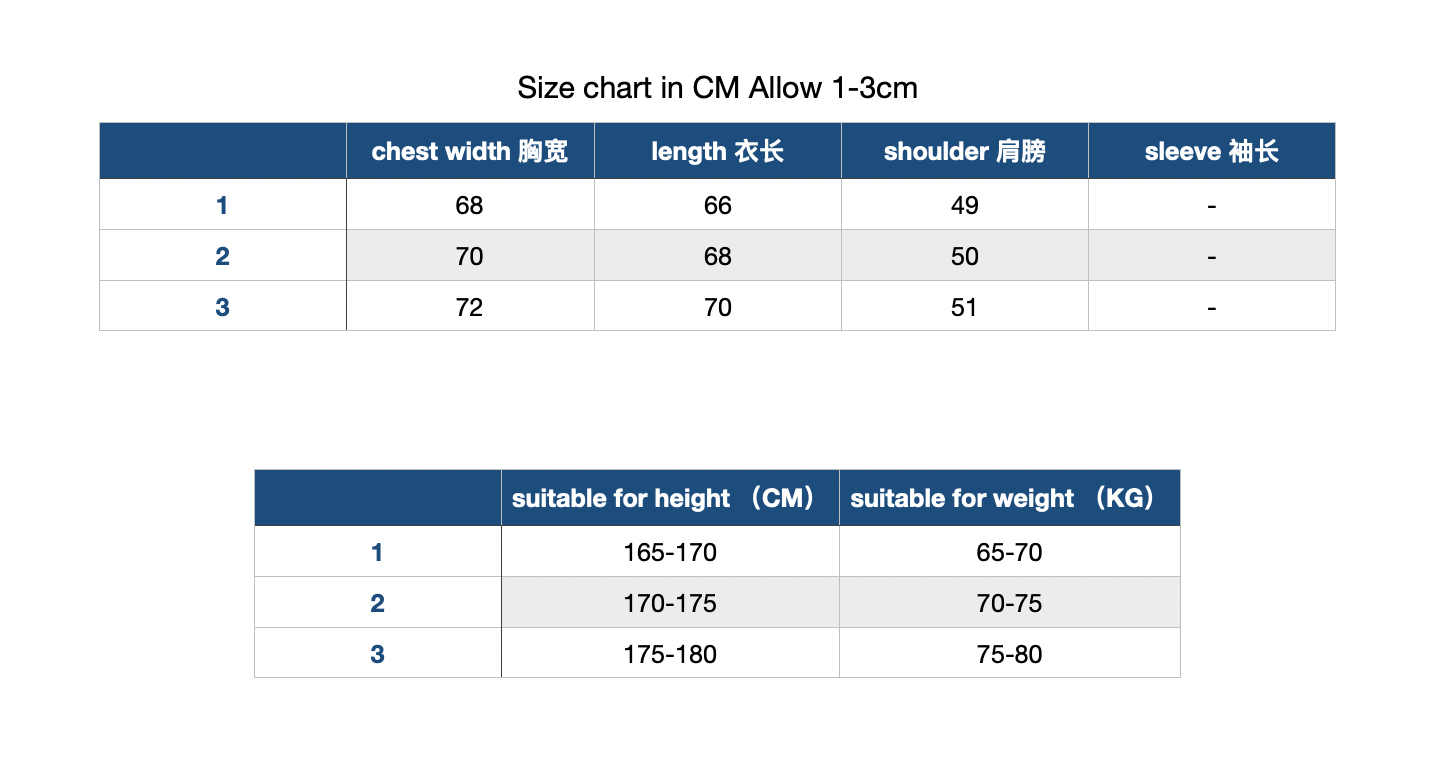This screenshot has width=1436, height=772.
Task: Click shoulder cell showing 50
Action: pos(965,256)
